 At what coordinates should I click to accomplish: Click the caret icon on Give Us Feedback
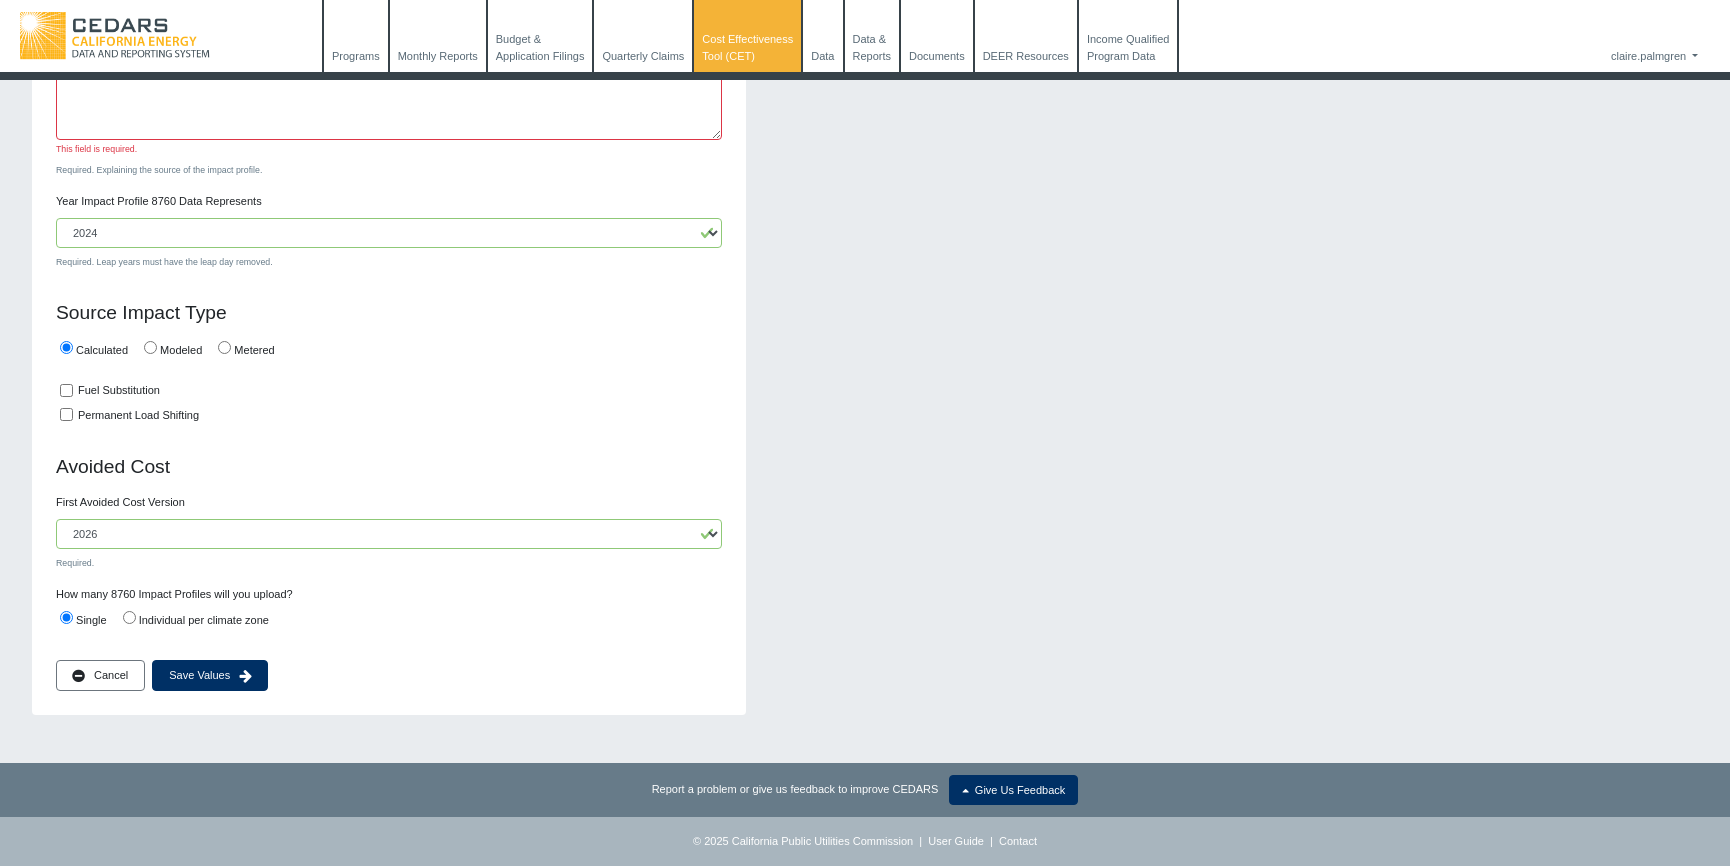click(965, 791)
